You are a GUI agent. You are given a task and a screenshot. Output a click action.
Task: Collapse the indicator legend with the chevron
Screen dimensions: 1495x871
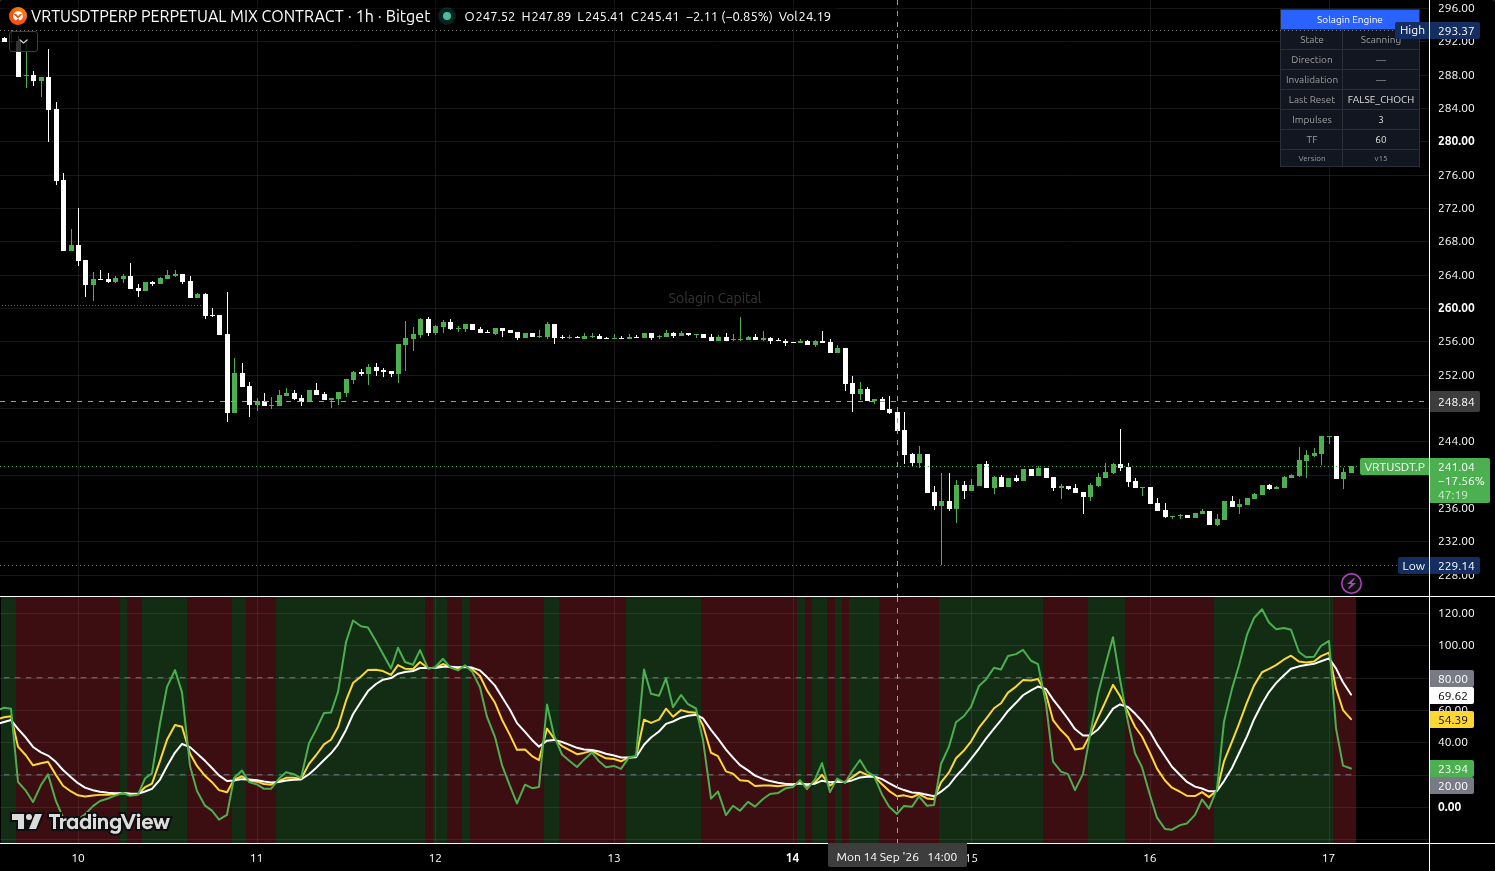point(23,42)
